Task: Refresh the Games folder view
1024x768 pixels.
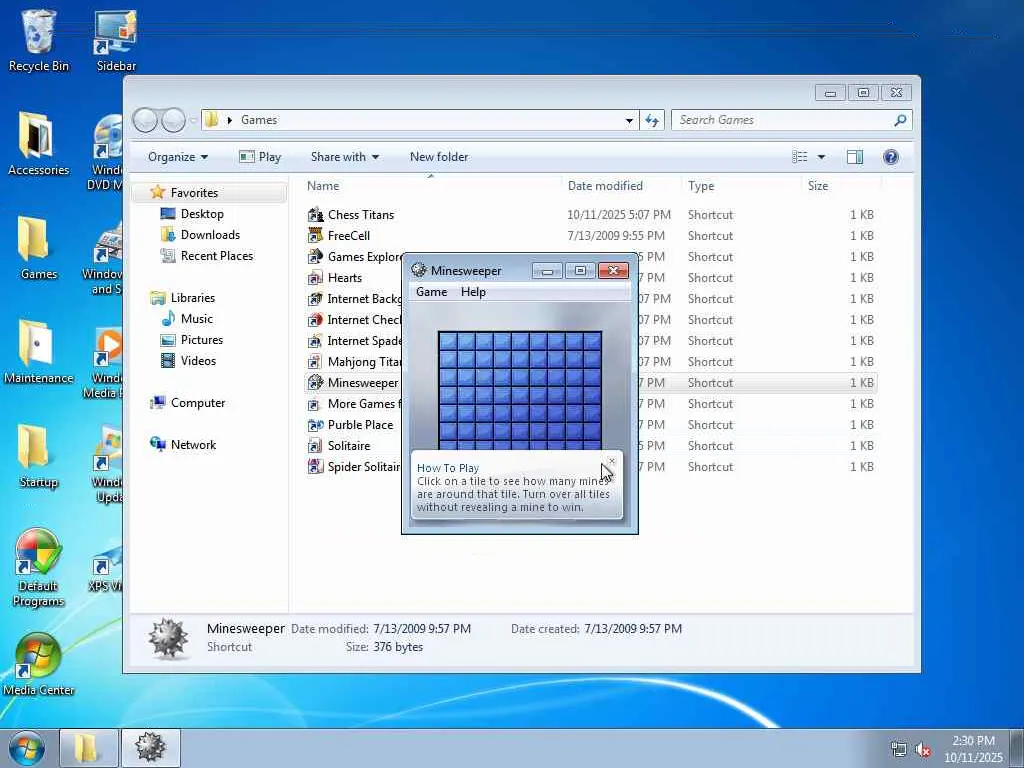Action: pos(652,120)
